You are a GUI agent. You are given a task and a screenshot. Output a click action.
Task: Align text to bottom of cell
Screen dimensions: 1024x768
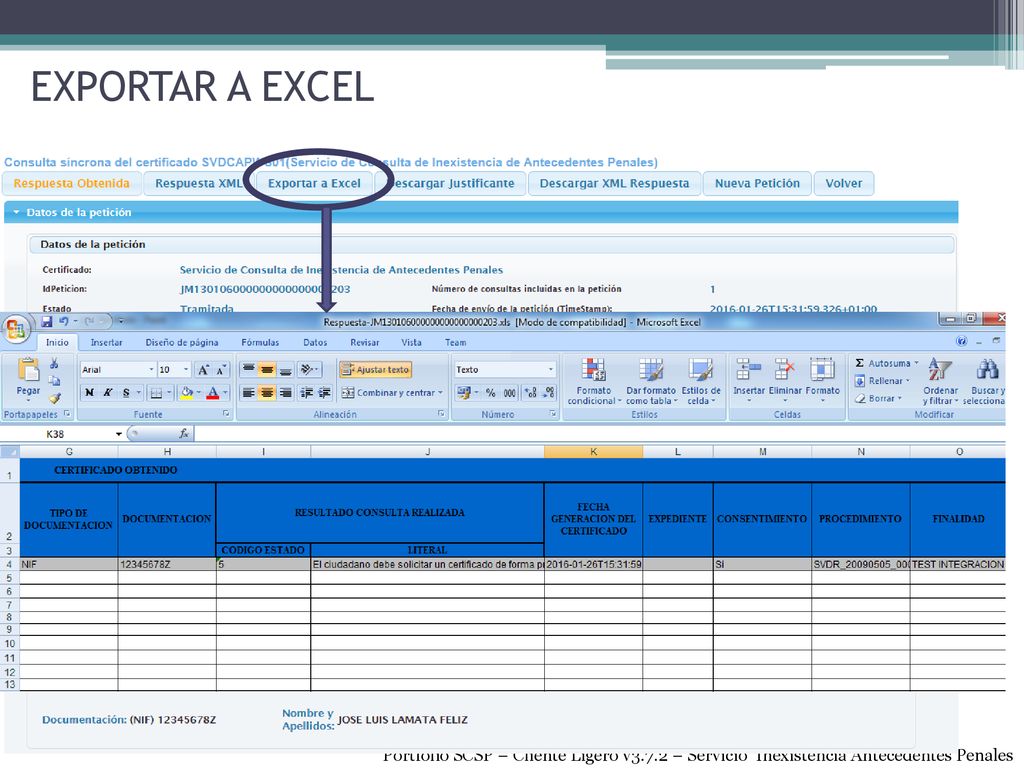click(x=285, y=370)
